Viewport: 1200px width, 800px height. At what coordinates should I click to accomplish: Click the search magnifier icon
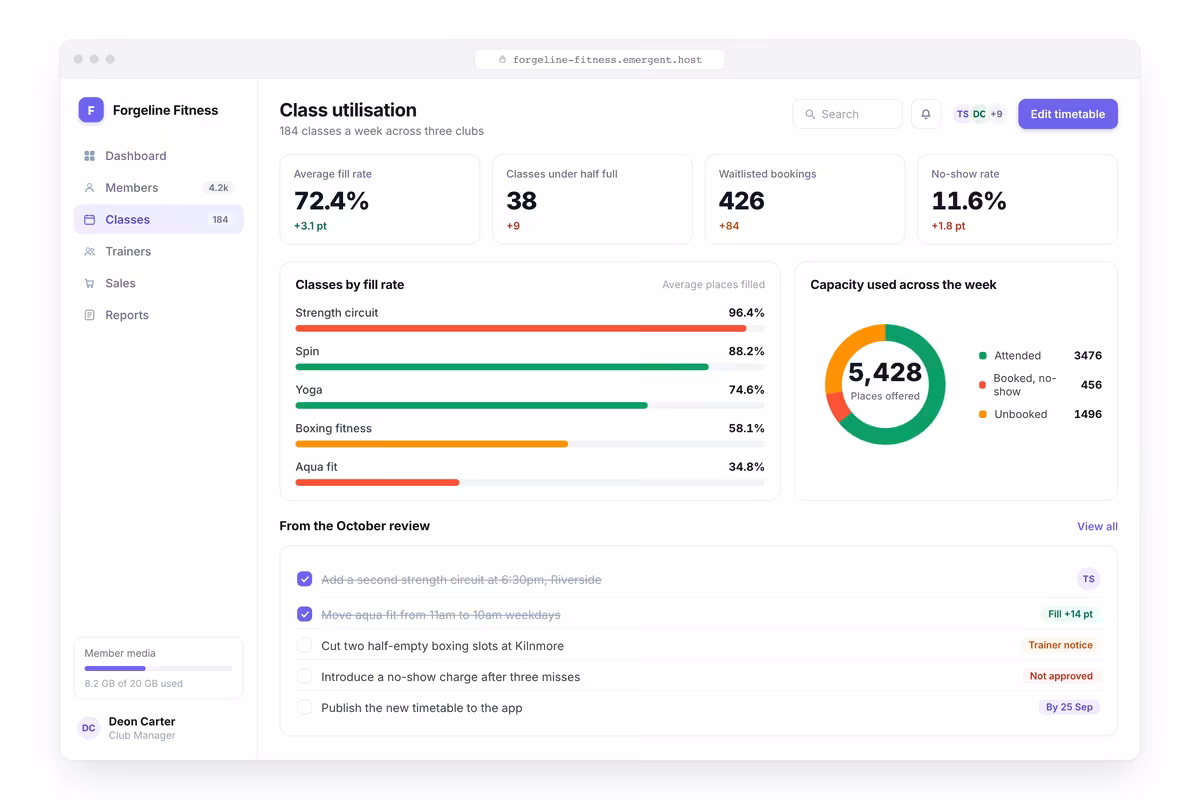pos(810,114)
